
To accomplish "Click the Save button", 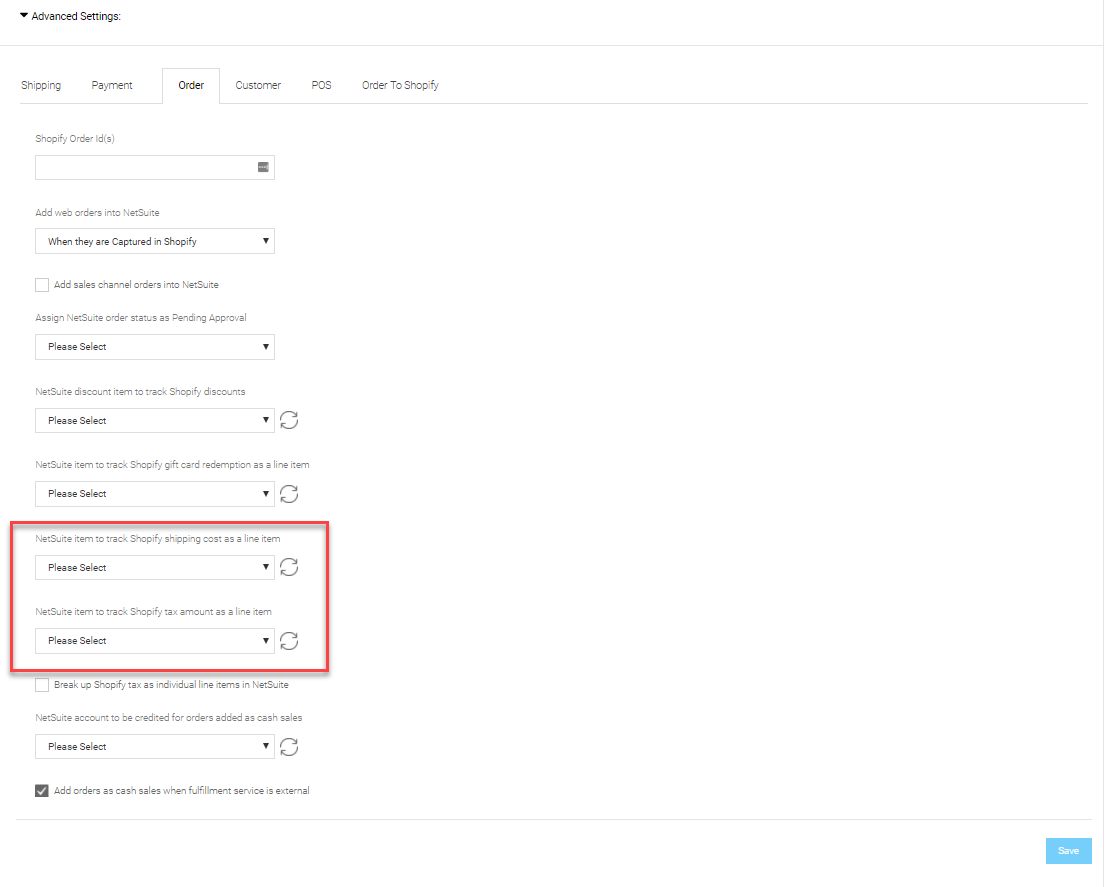I will [x=1068, y=851].
